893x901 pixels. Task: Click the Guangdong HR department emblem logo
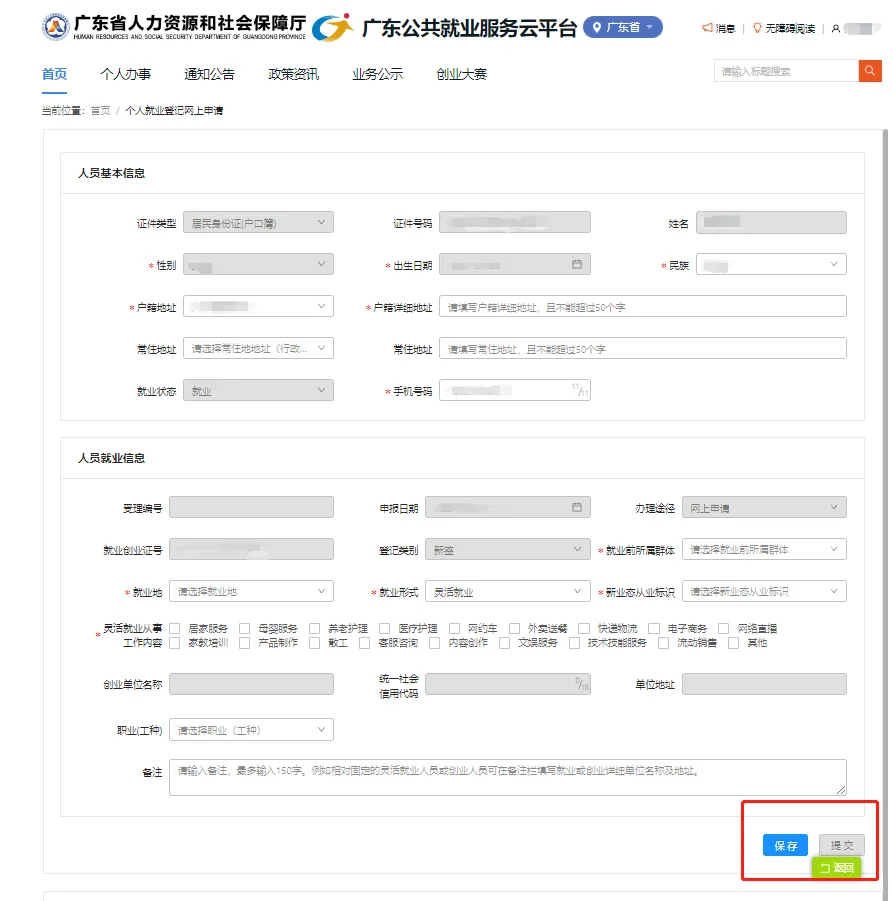pos(56,27)
